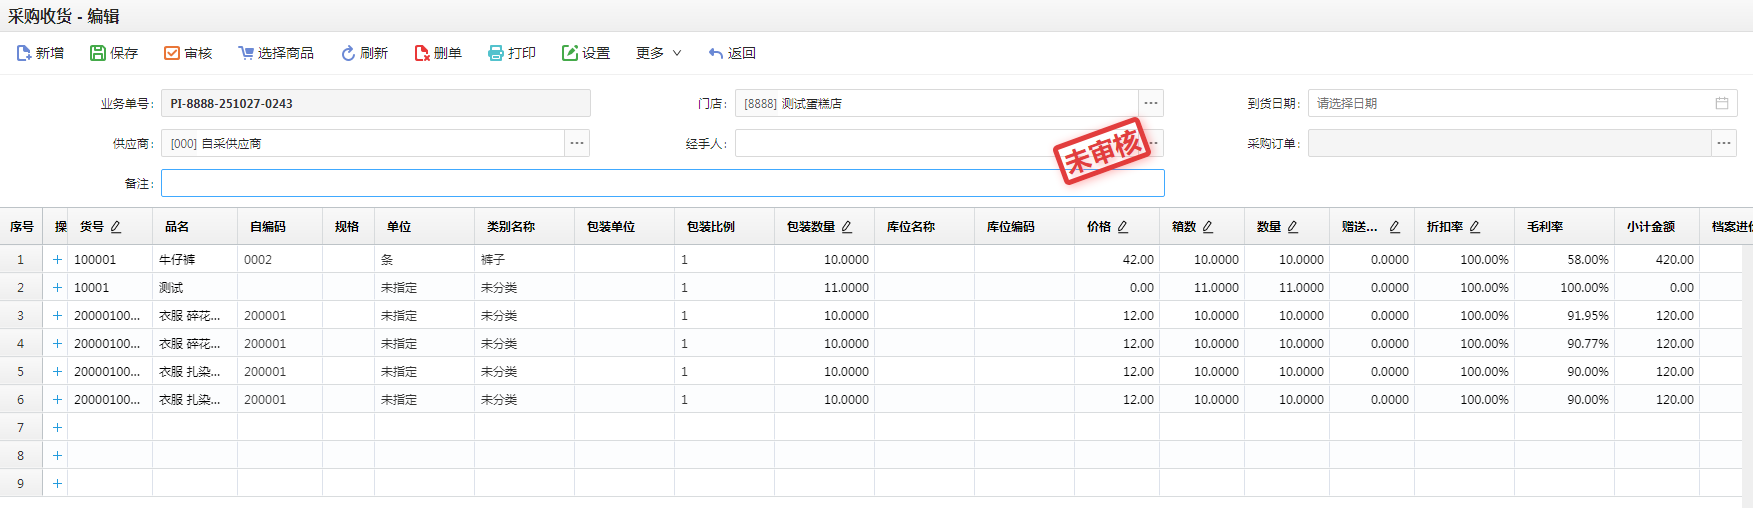Click the 价格 column header

click(1099, 227)
